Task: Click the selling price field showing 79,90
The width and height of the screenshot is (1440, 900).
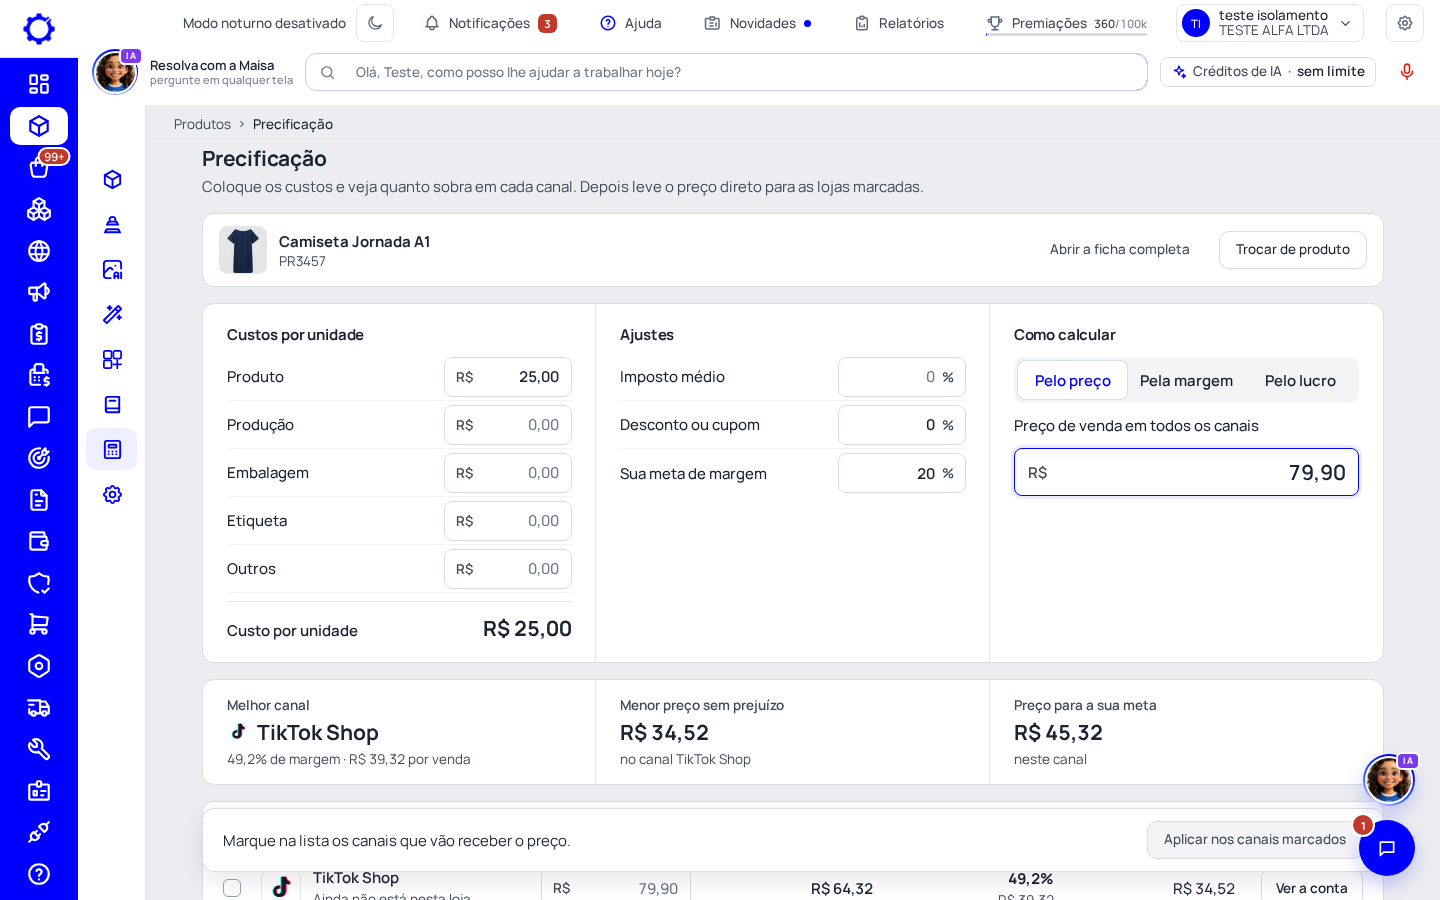Action: tap(1186, 472)
